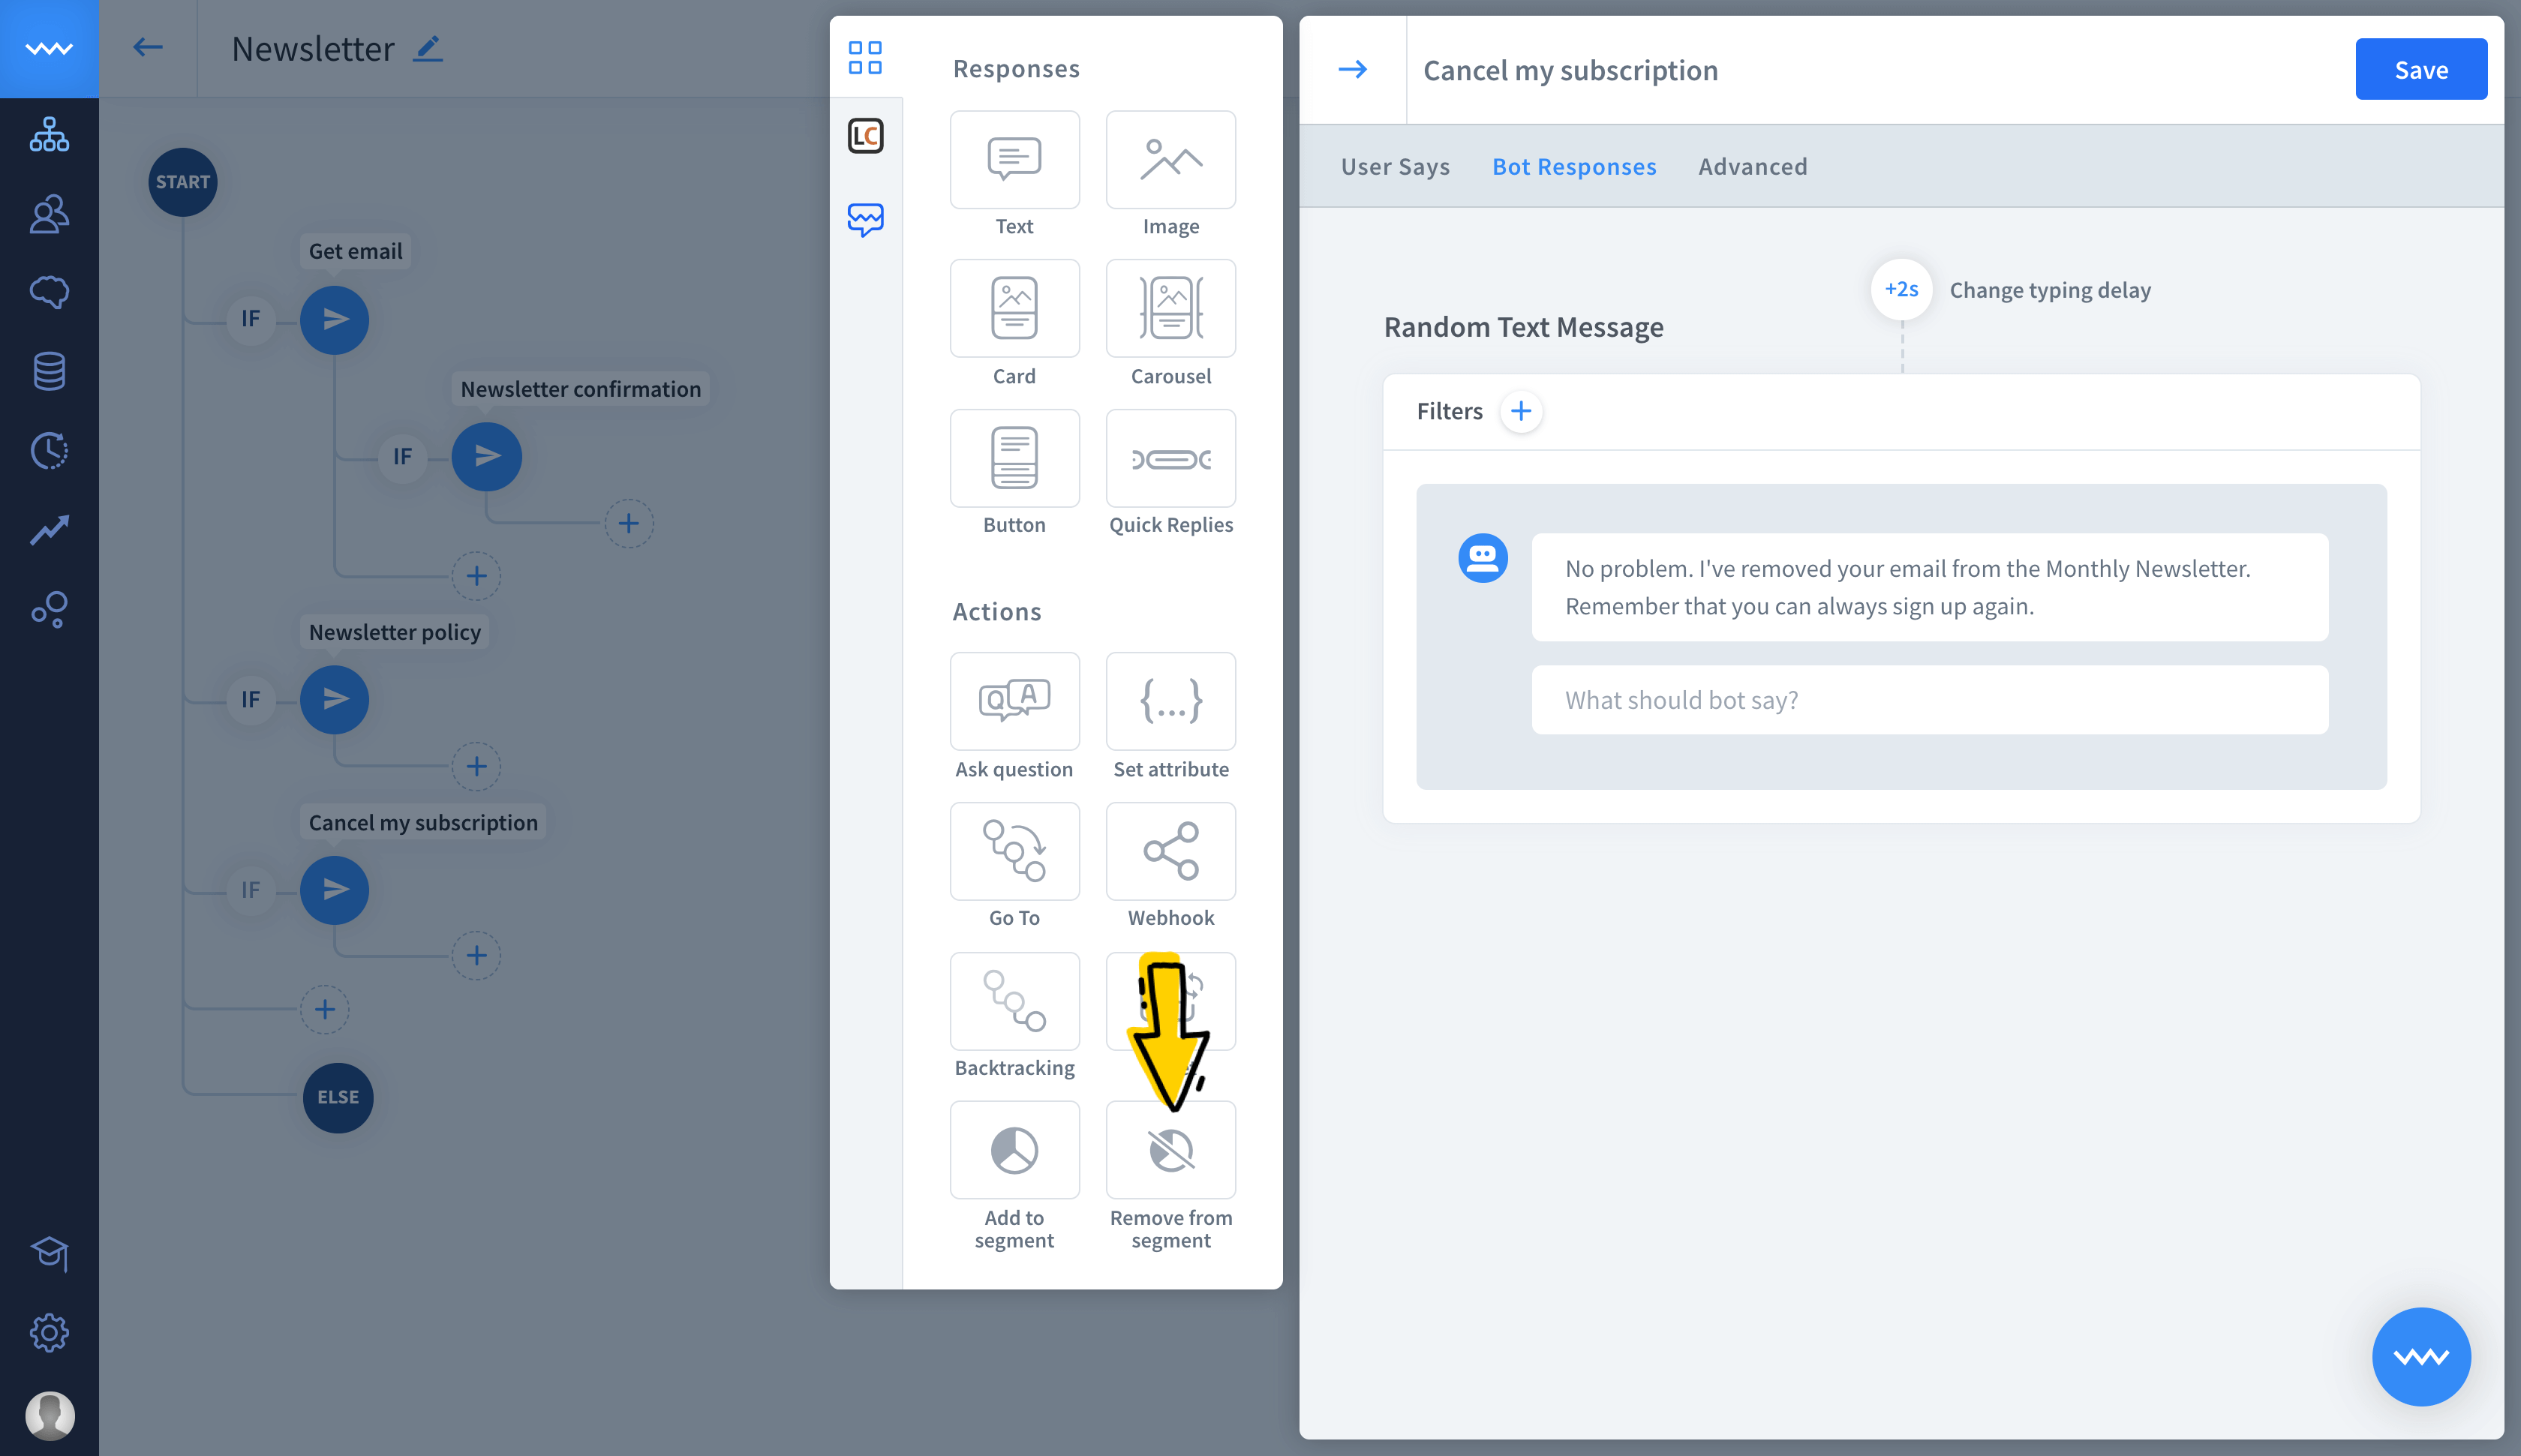Collapse the response editor with the arrow

tap(1355, 68)
